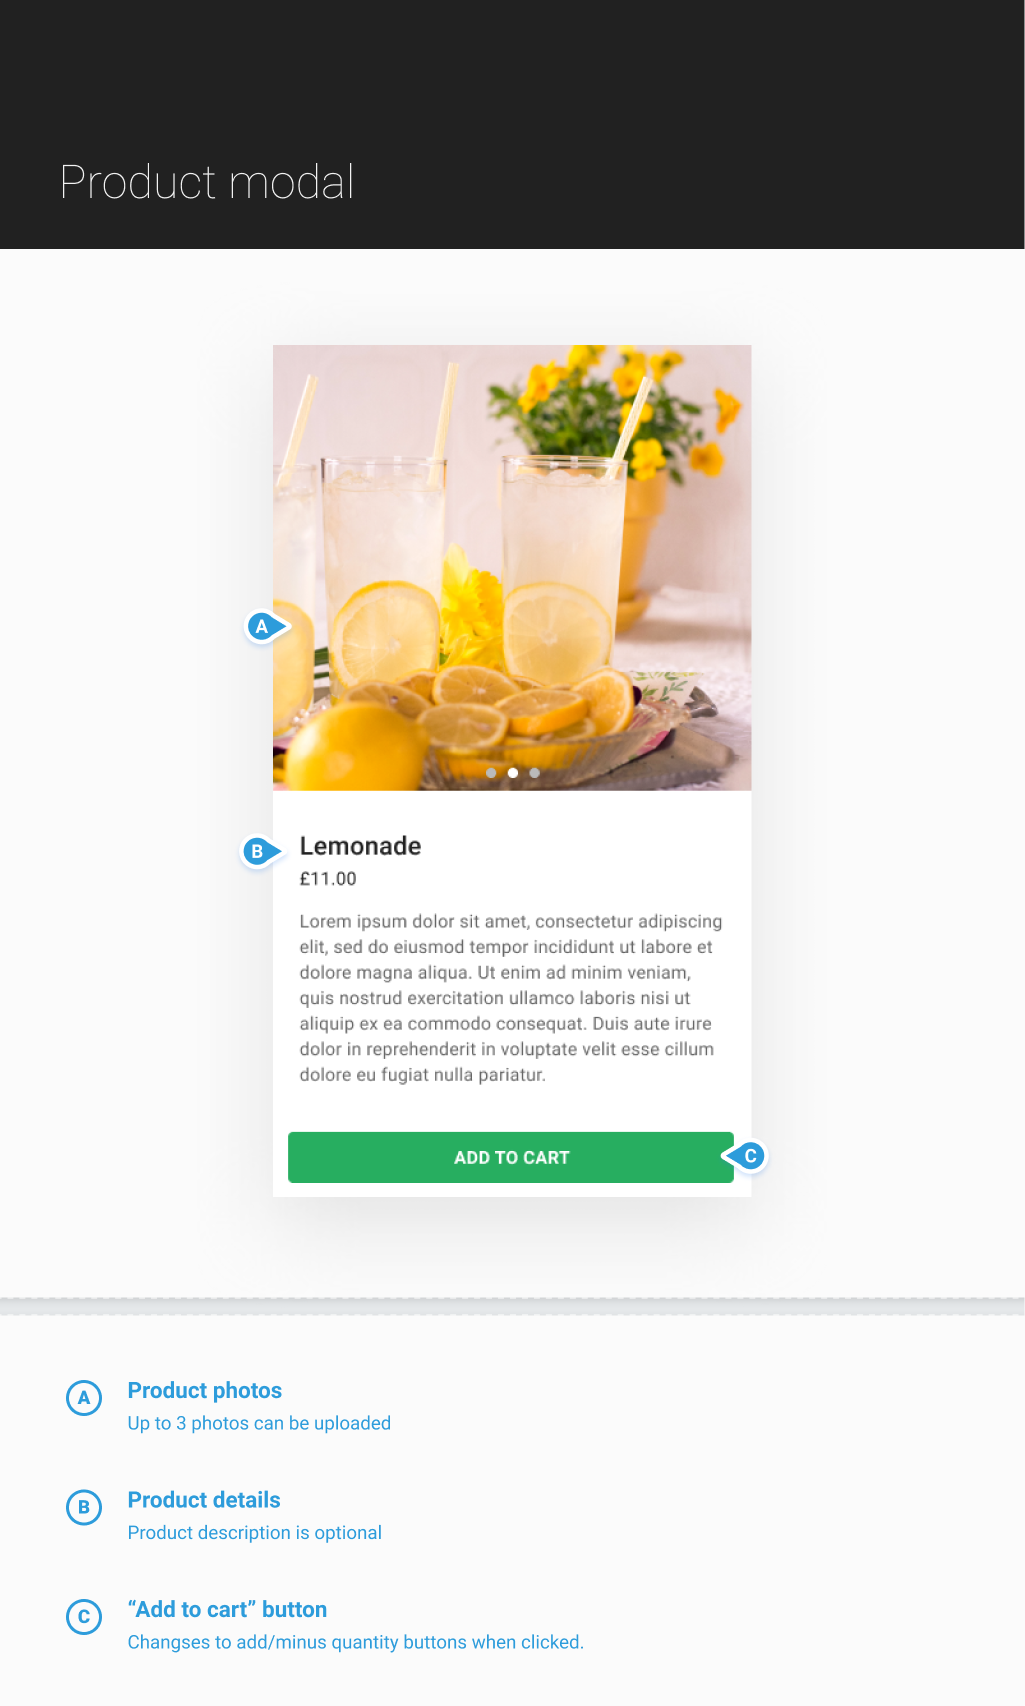
Task: Select the circled A legend icon
Action: [x=84, y=1398]
